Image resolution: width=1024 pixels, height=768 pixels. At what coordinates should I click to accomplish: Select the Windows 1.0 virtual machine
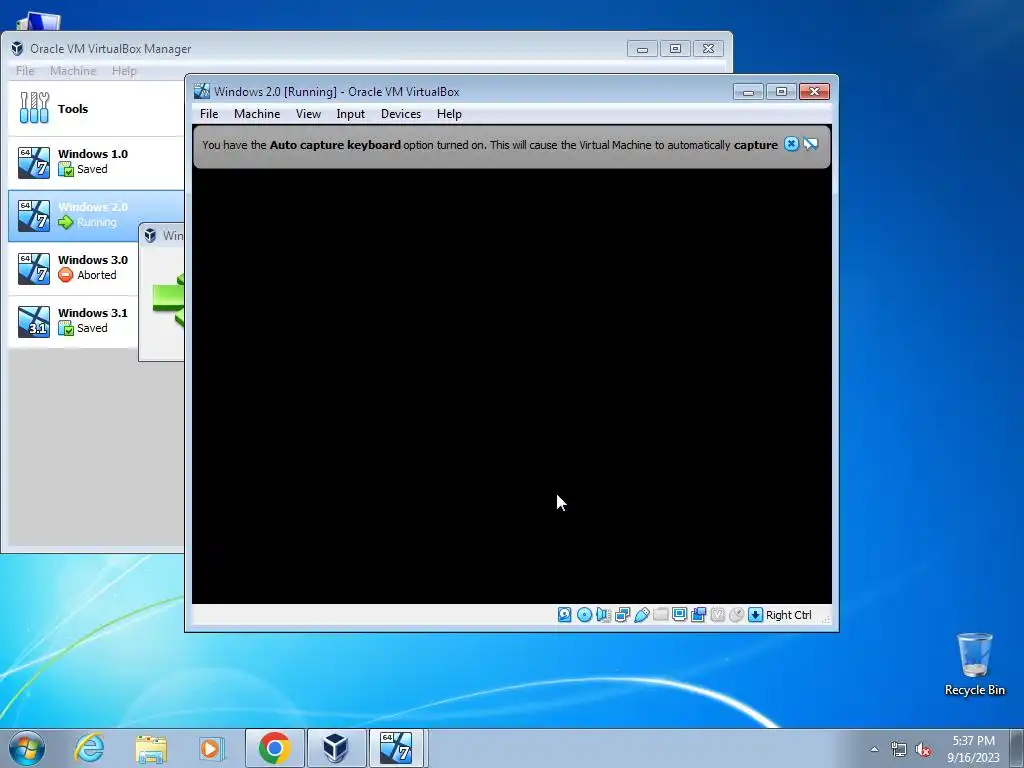(96, 162)
